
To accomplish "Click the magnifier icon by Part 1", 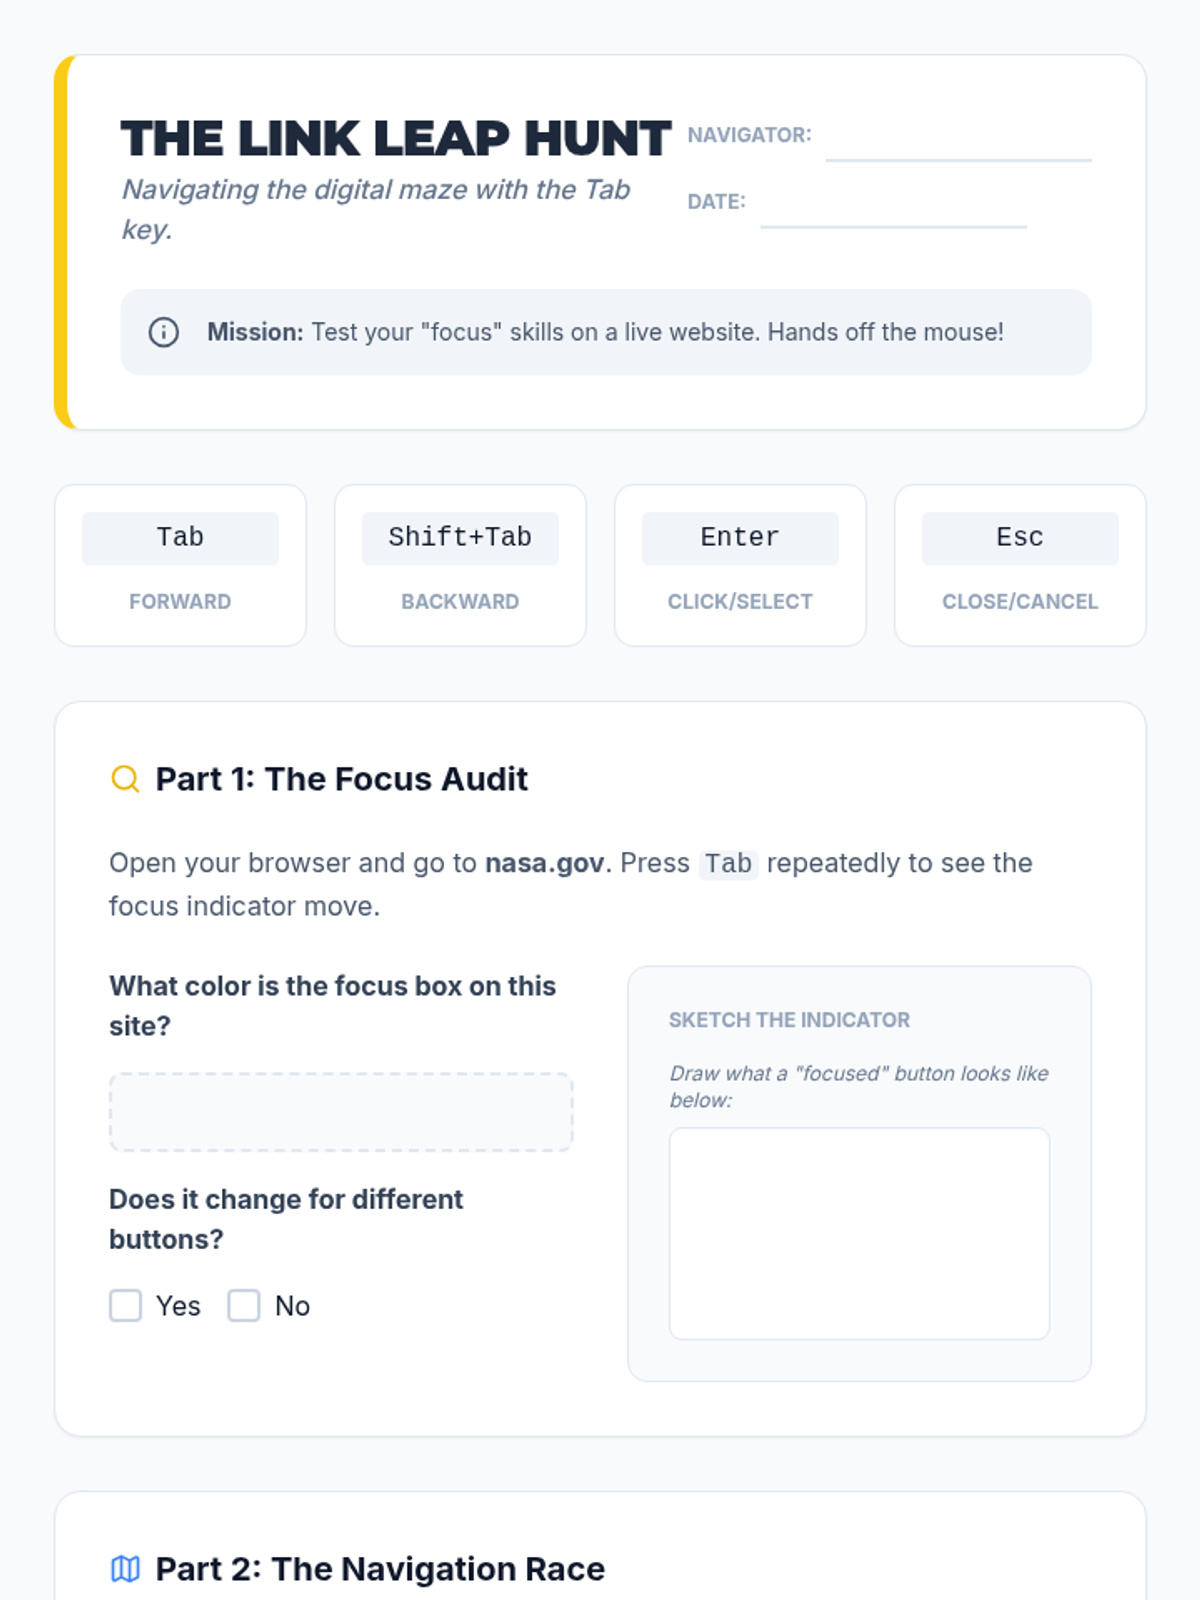I will 125,779.
